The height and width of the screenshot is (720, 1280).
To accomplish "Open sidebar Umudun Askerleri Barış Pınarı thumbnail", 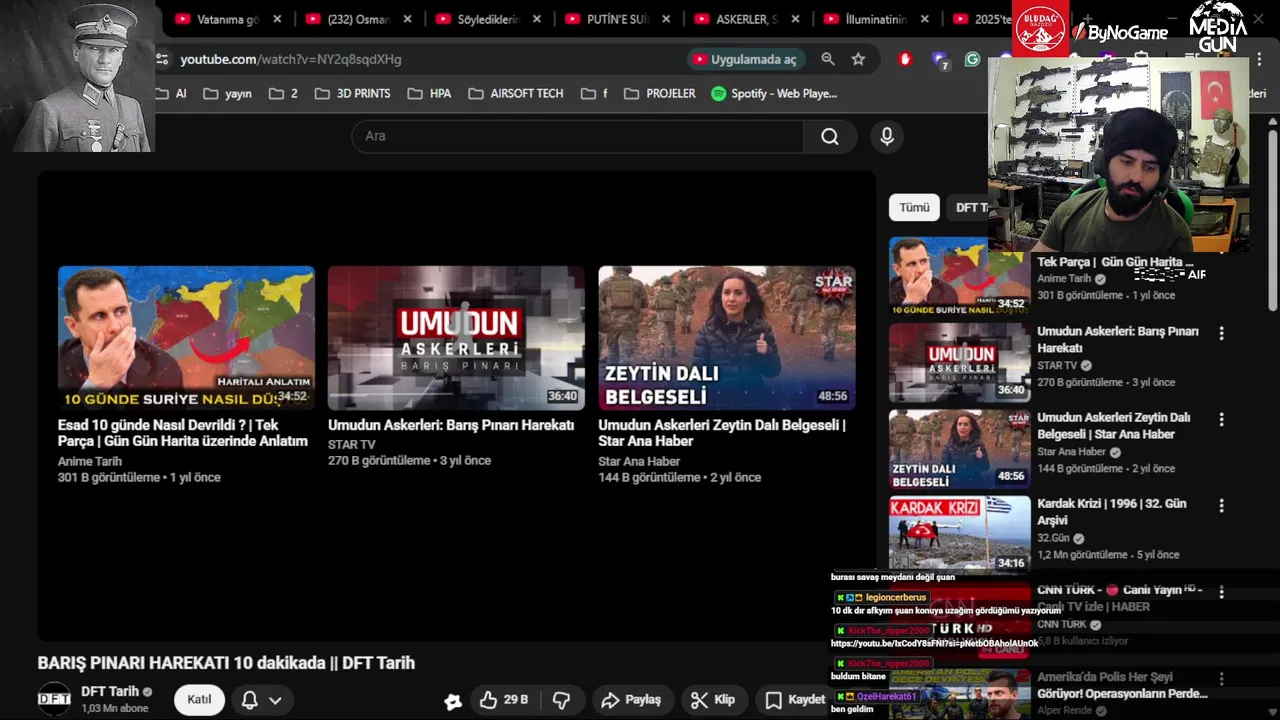I will (960, 362).
